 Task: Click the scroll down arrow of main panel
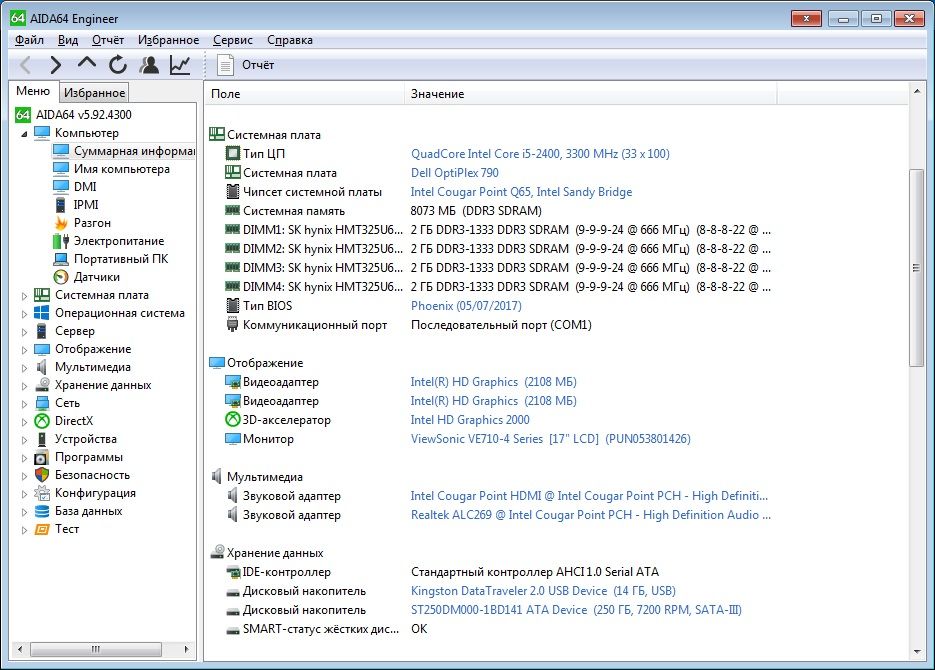(917, 652)
